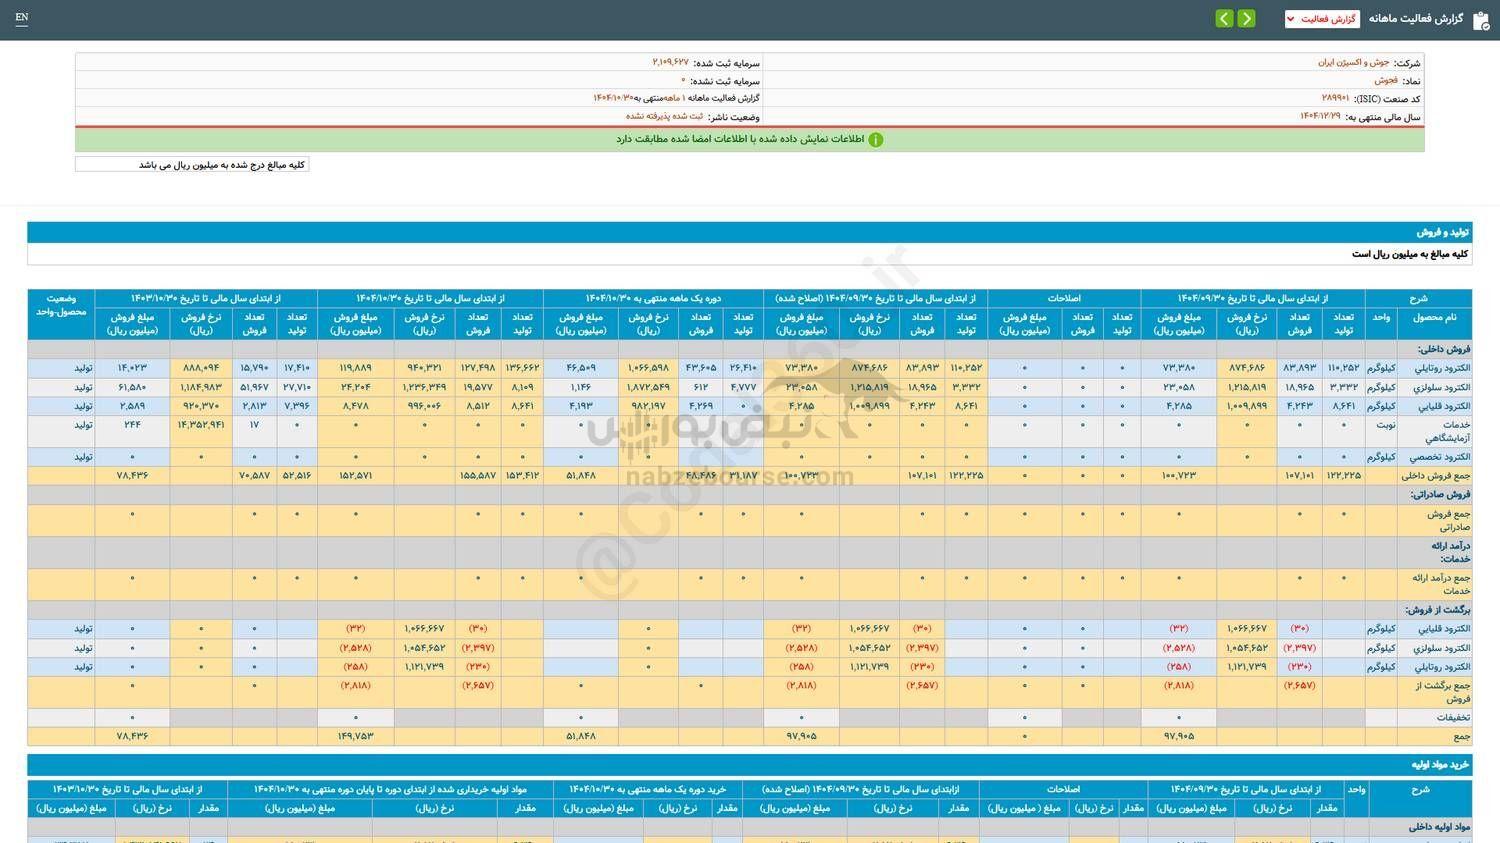
Task: Select the خرید مواد اولیه section header
Action: point(1440,765)
